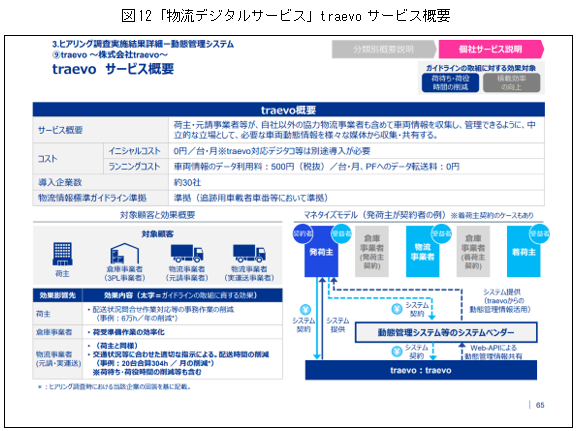Click the 物流情報標準ガイドライン準拠 label
The image size is (579, 431).
pyautogui.click(x=92, y=198)
